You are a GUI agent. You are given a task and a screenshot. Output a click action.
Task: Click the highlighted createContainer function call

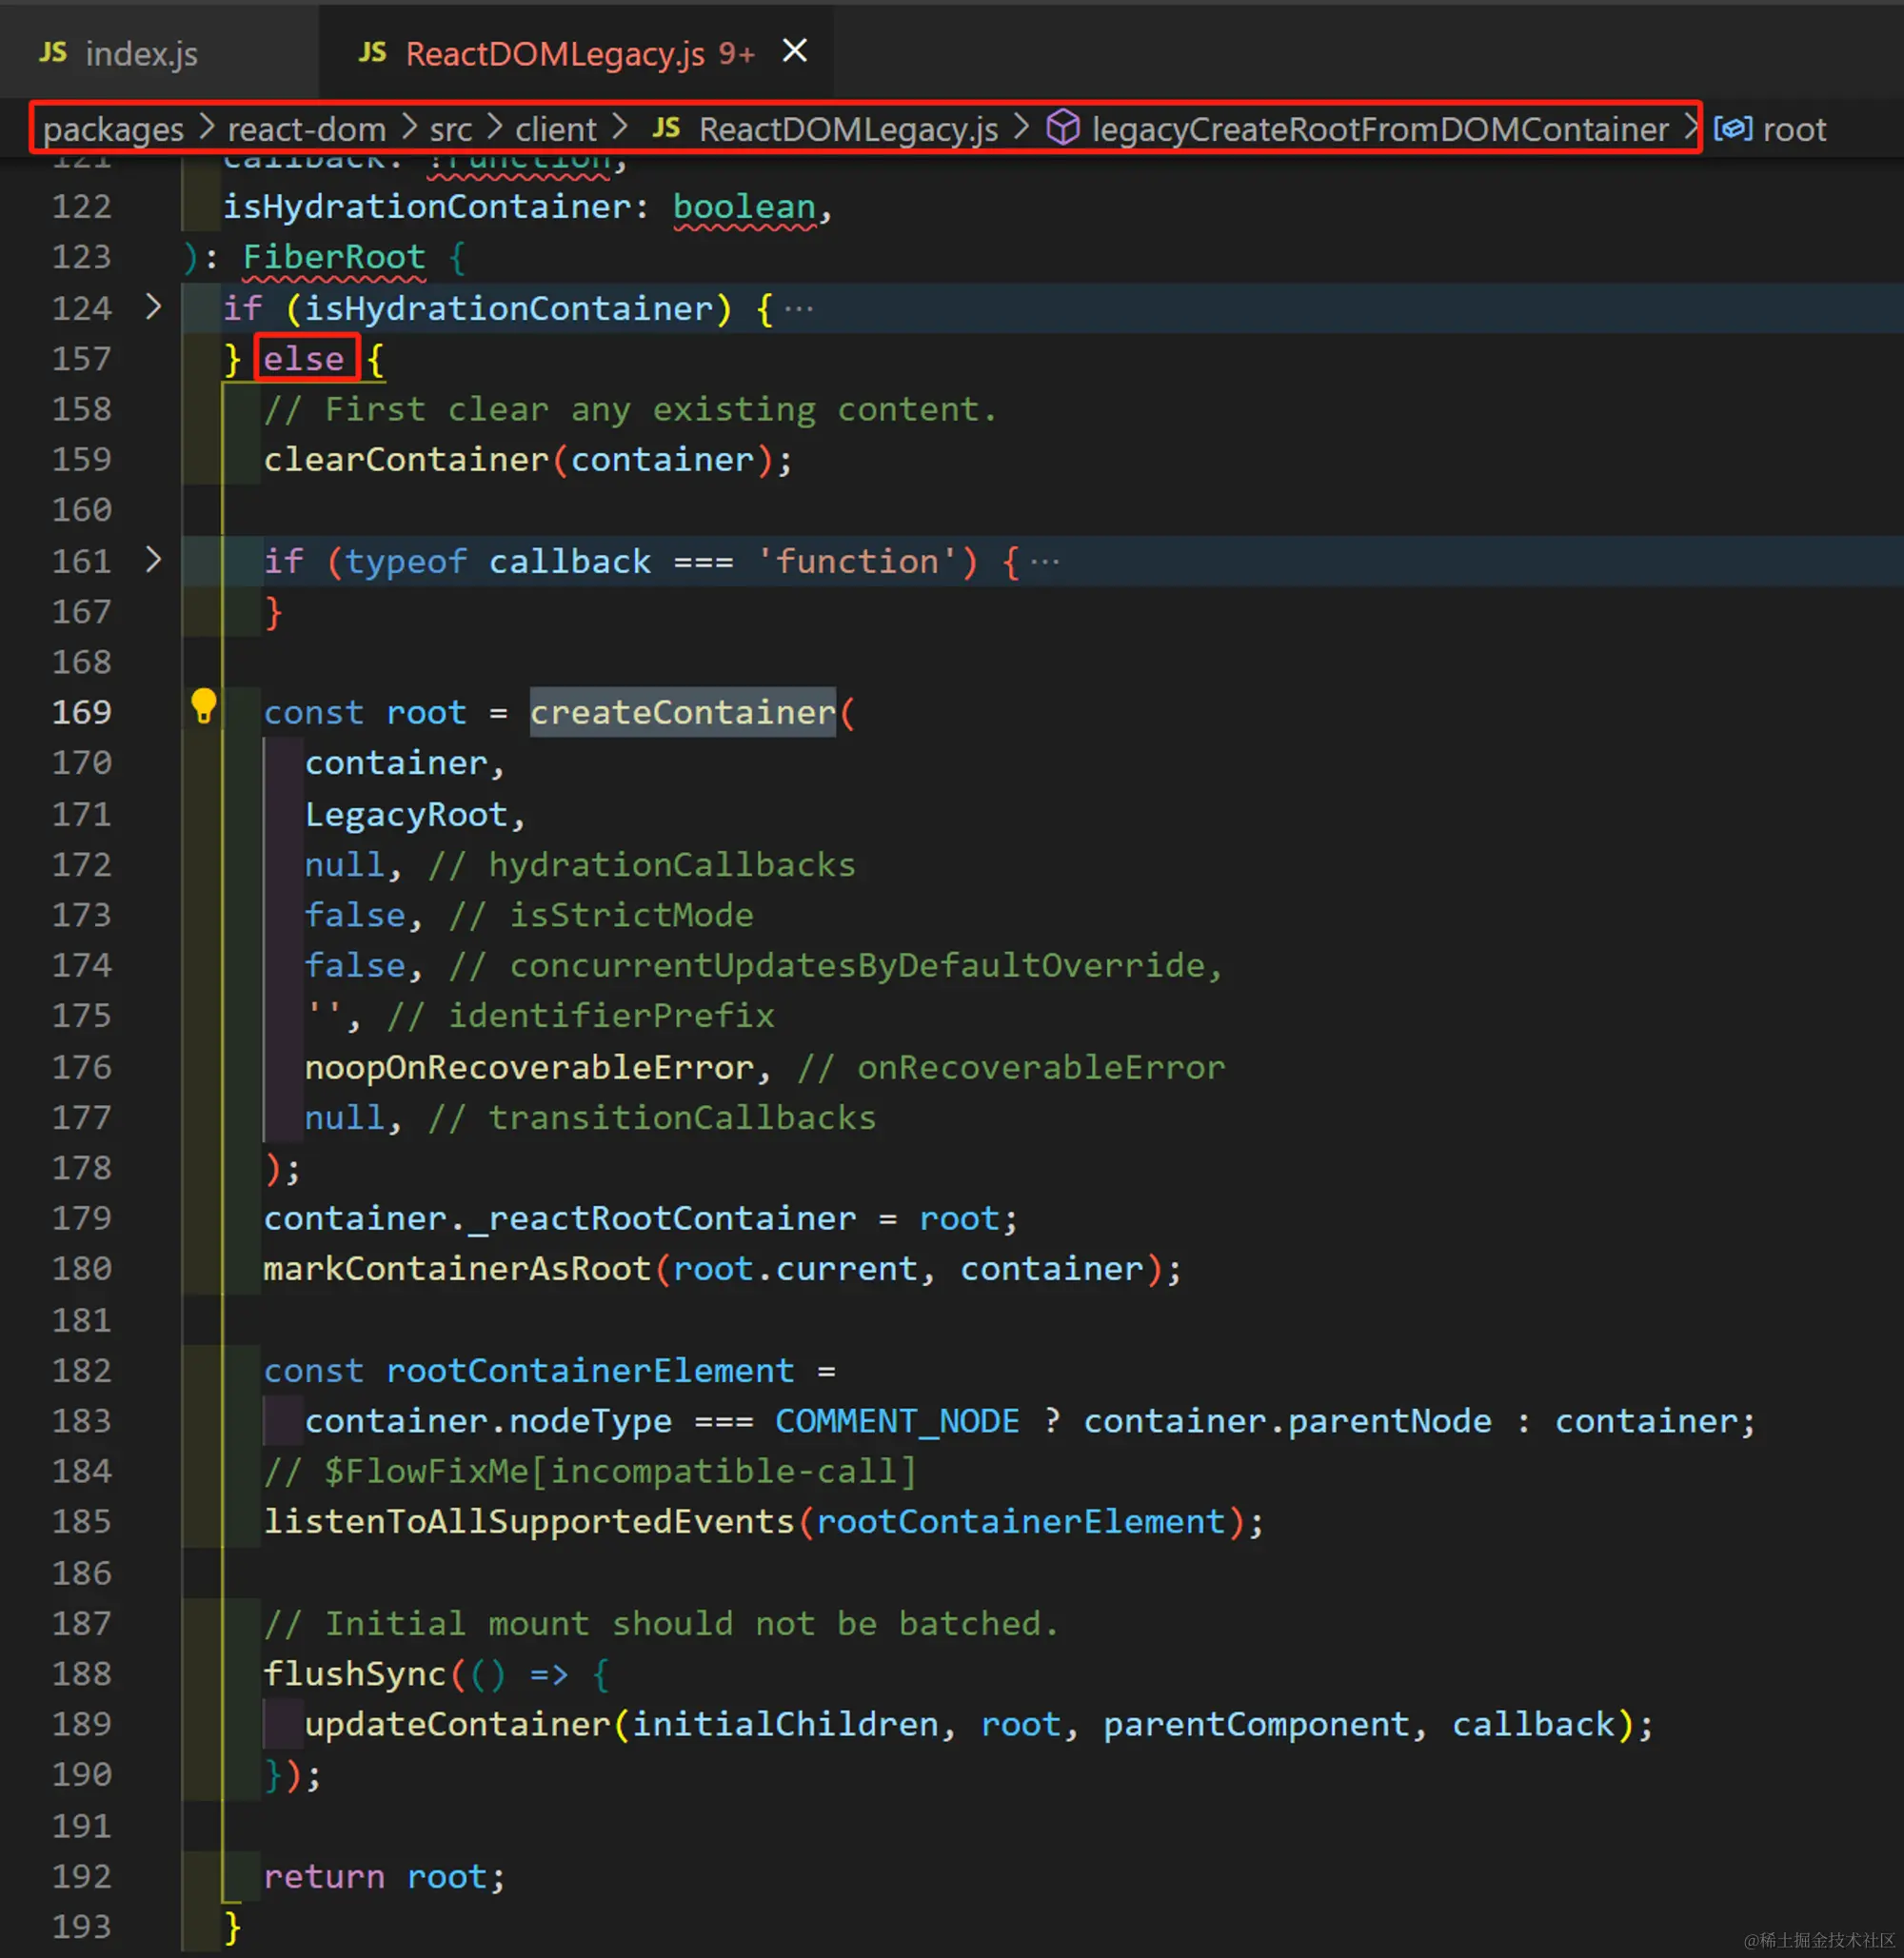click(x=682, y=712)
